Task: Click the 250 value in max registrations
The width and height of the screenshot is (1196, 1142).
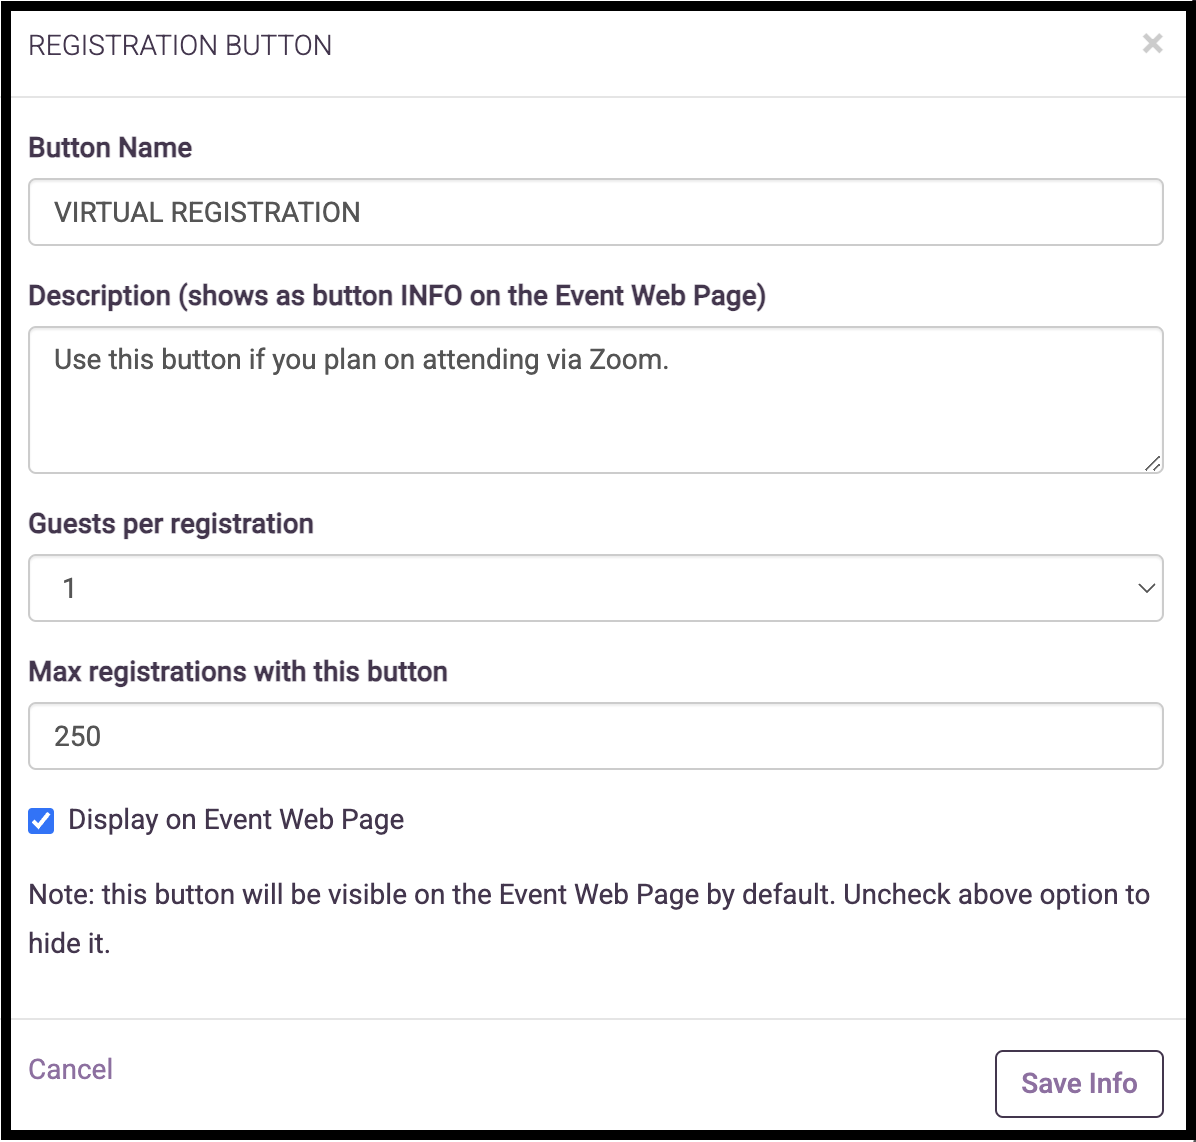Action: 78,736
